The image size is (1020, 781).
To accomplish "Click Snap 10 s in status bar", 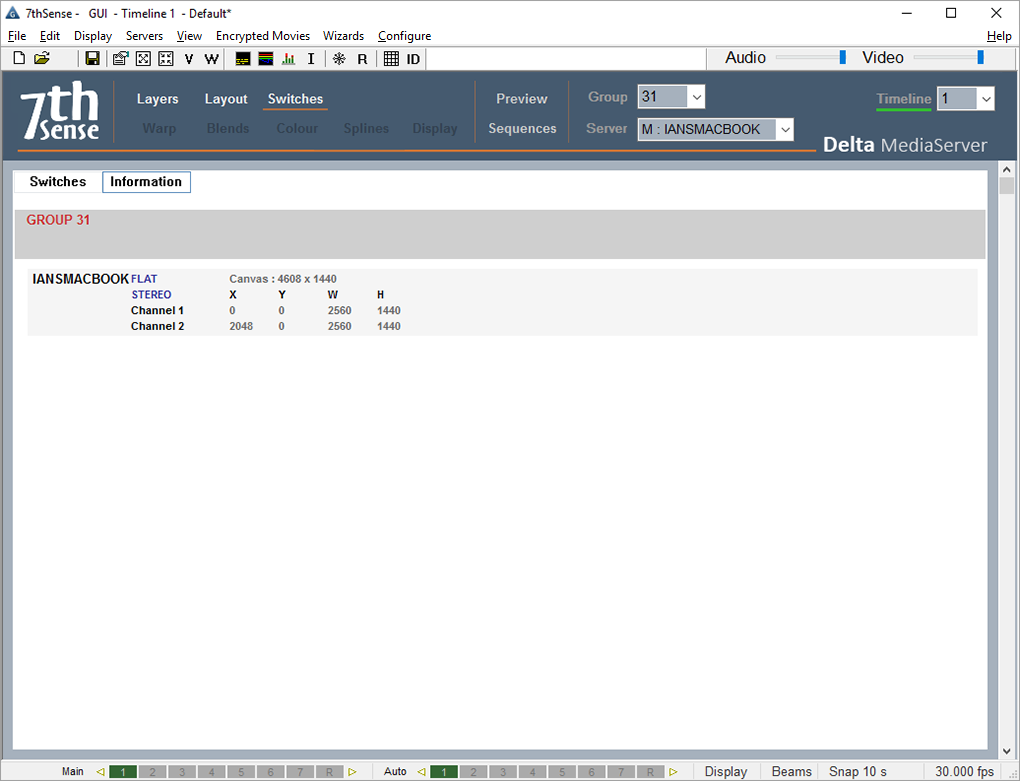I will click(x=857, y=772).
